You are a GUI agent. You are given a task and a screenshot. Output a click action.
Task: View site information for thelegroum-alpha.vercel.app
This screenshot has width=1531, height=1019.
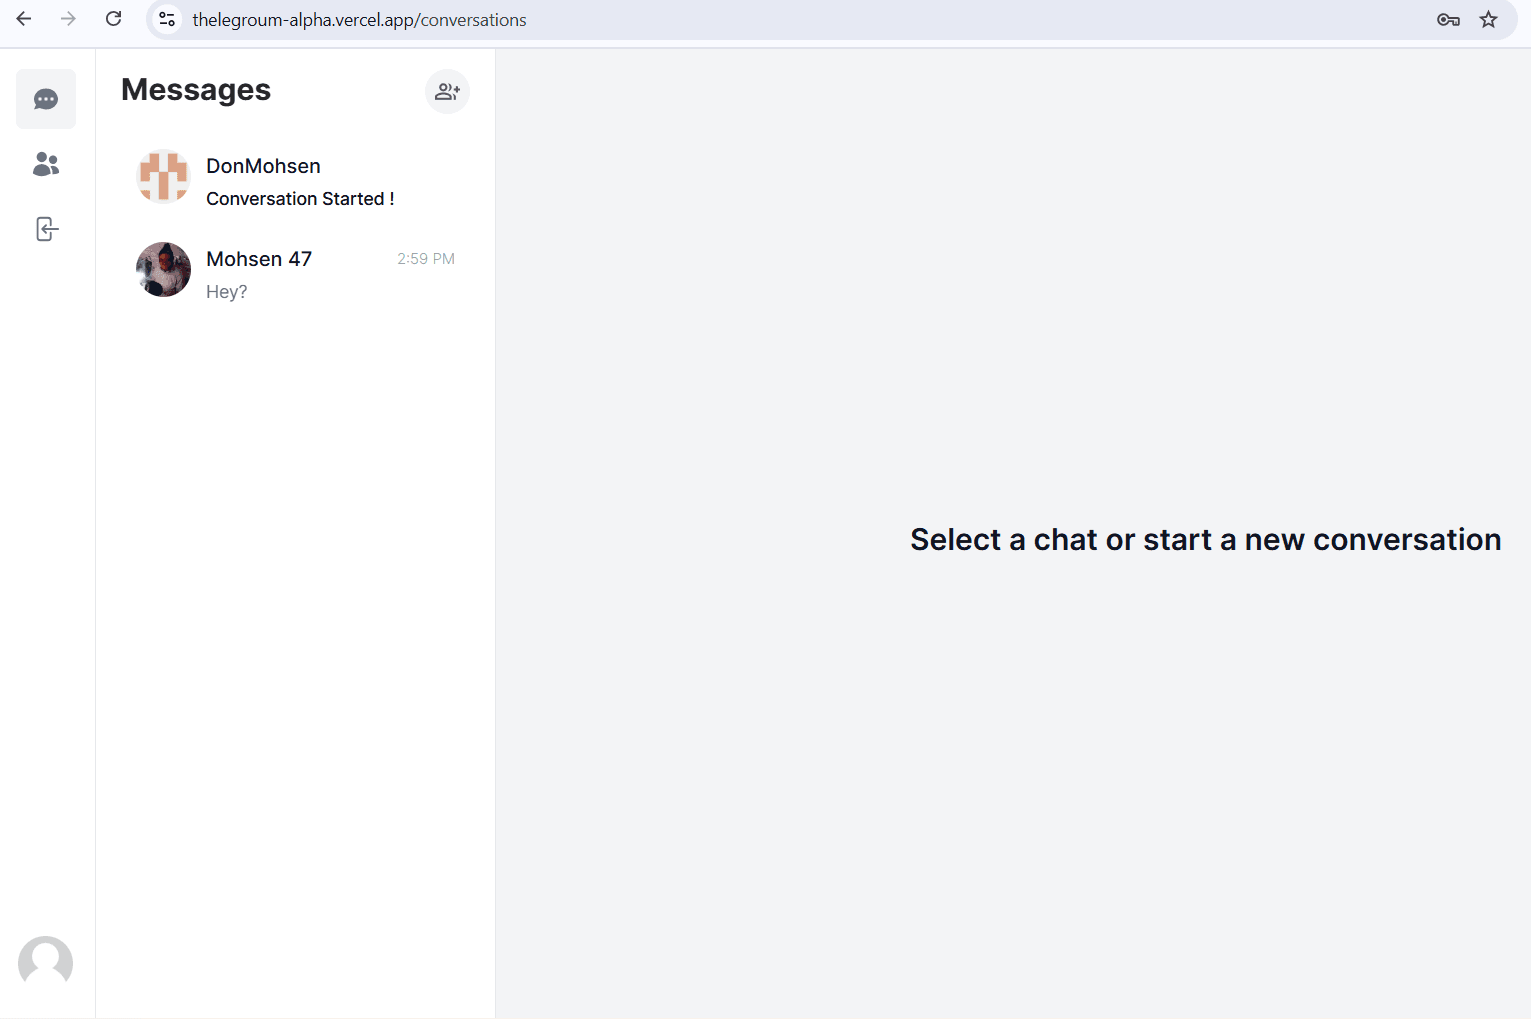pyautogui.click(x=168, y=20)
